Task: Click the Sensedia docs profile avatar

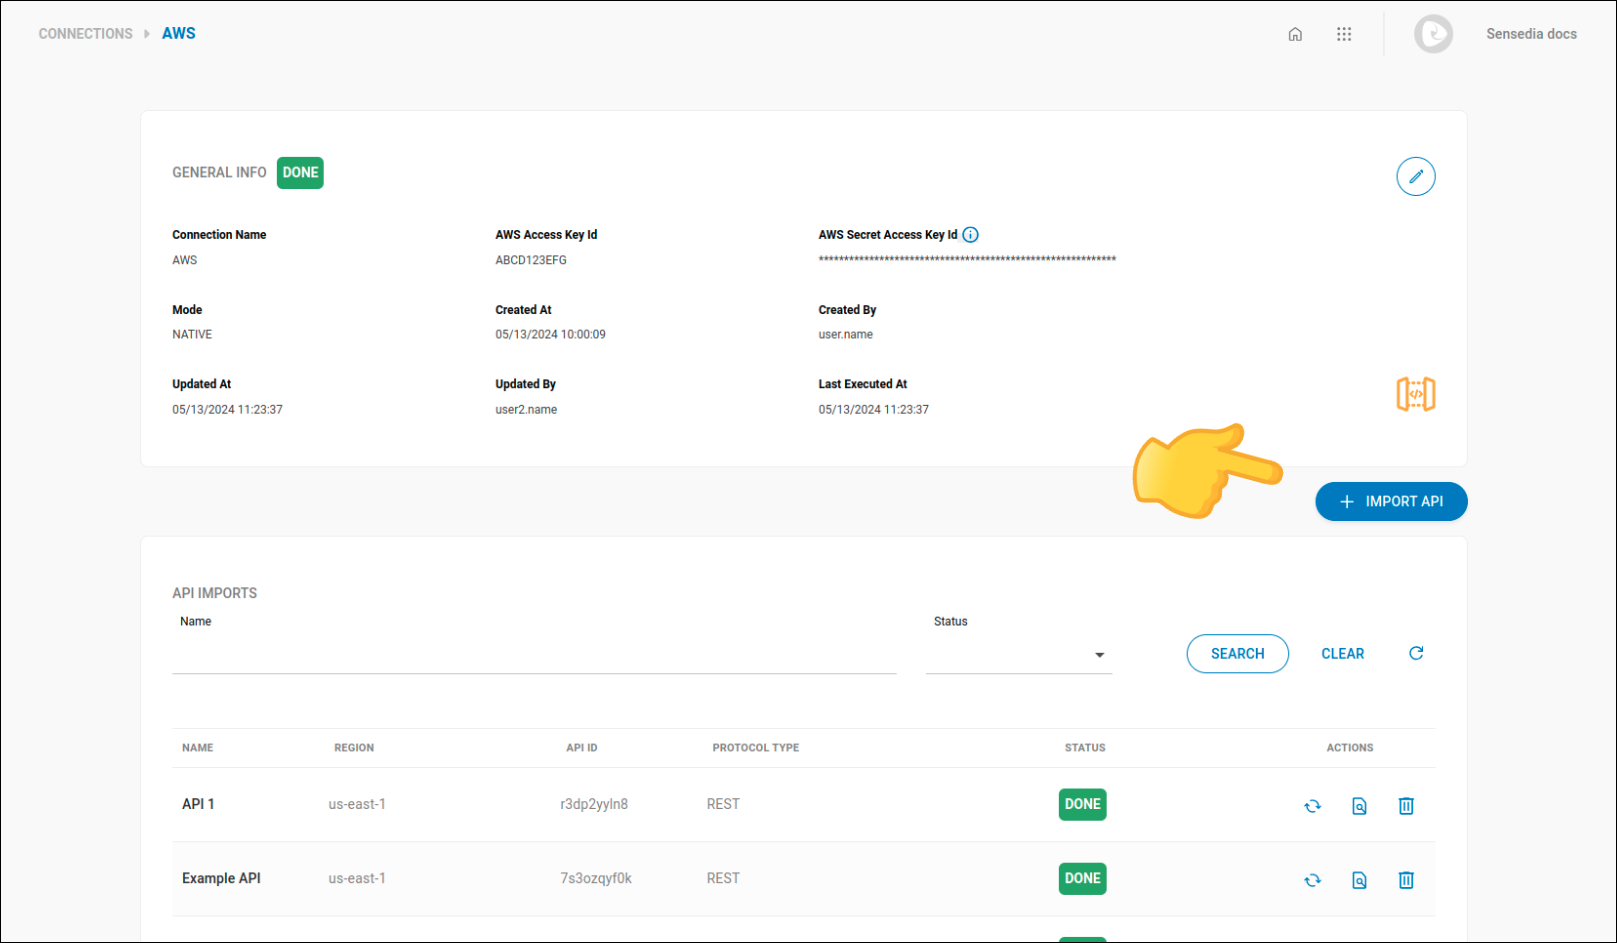Action: point(1433,33)
